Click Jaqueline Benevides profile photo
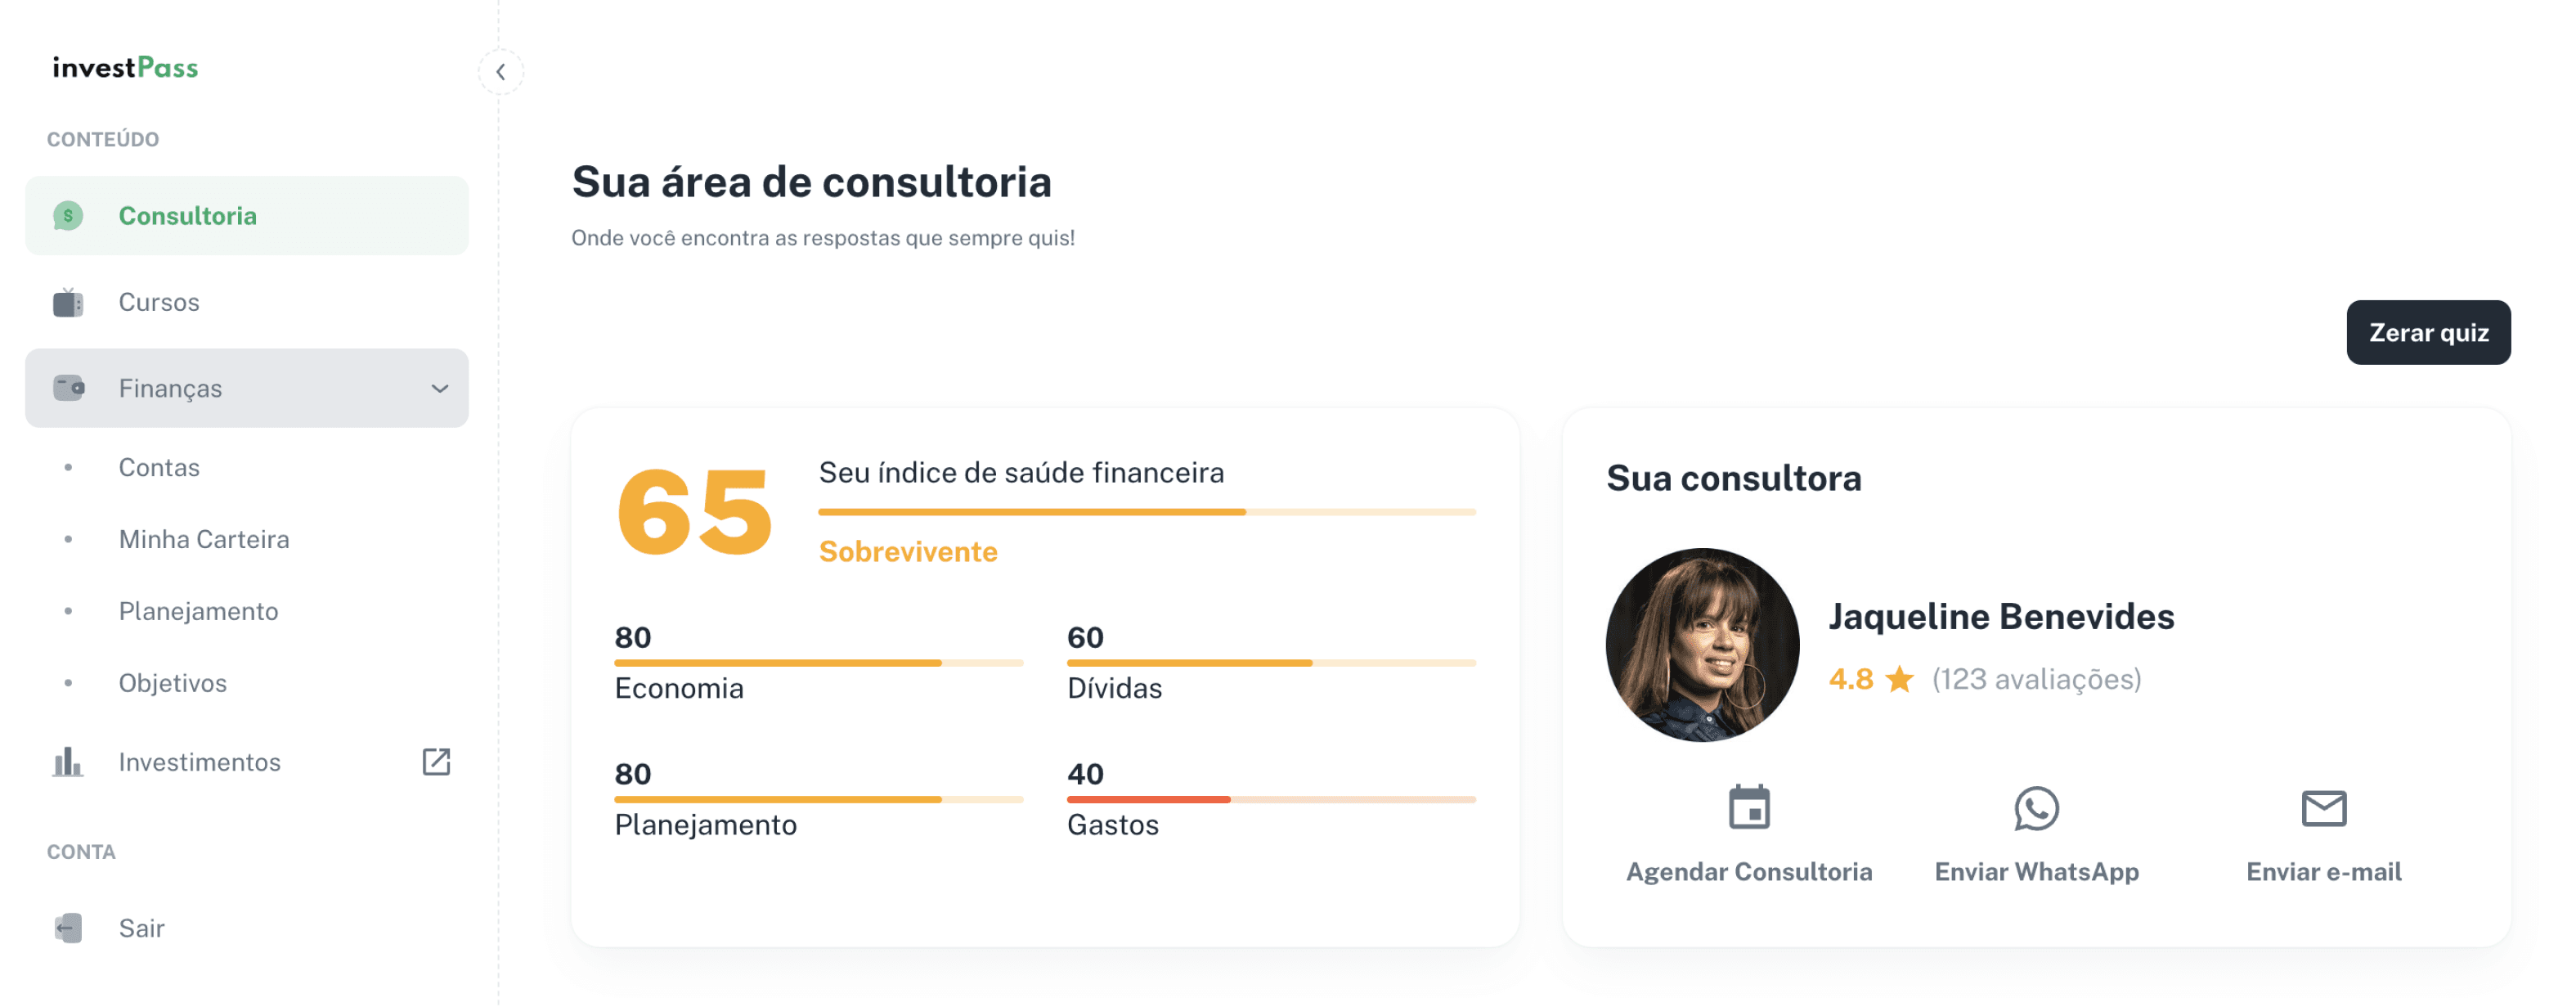2576x1007 pixels. coord(1702,645)
